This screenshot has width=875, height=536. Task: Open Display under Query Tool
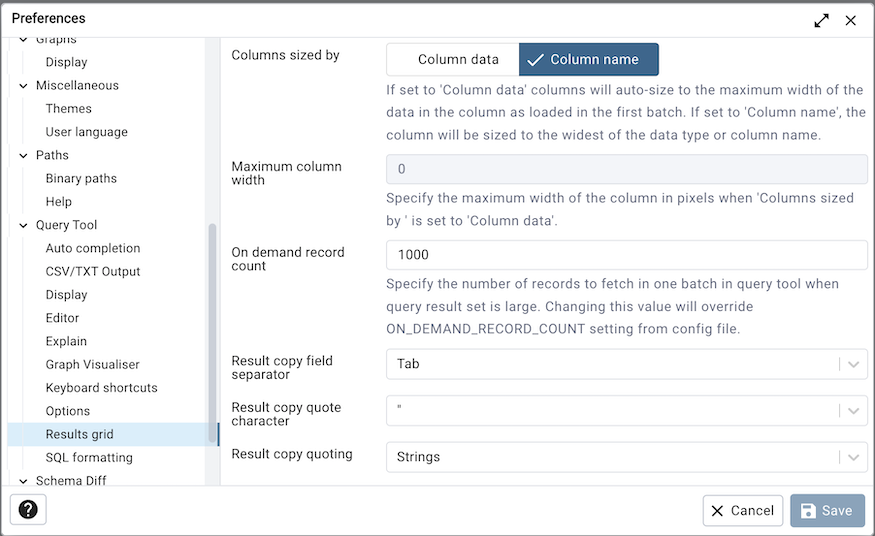66,294
